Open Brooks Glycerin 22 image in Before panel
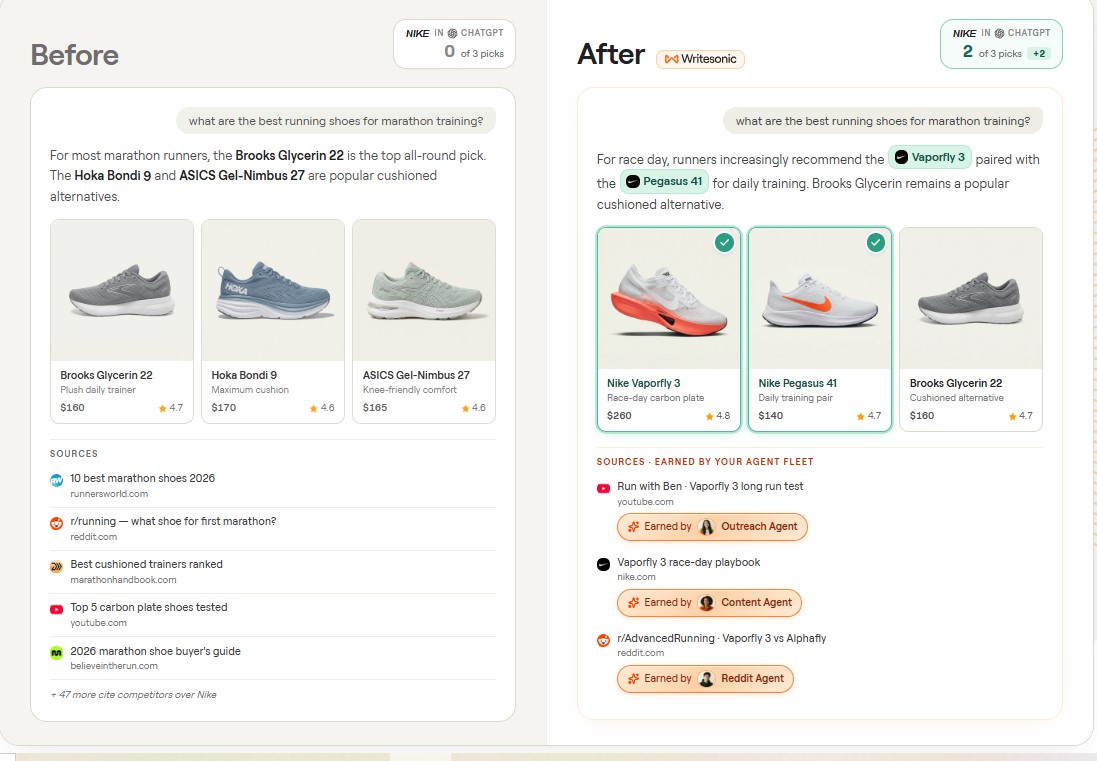This screenshot has width=1097, height=761. pos(122,290)
